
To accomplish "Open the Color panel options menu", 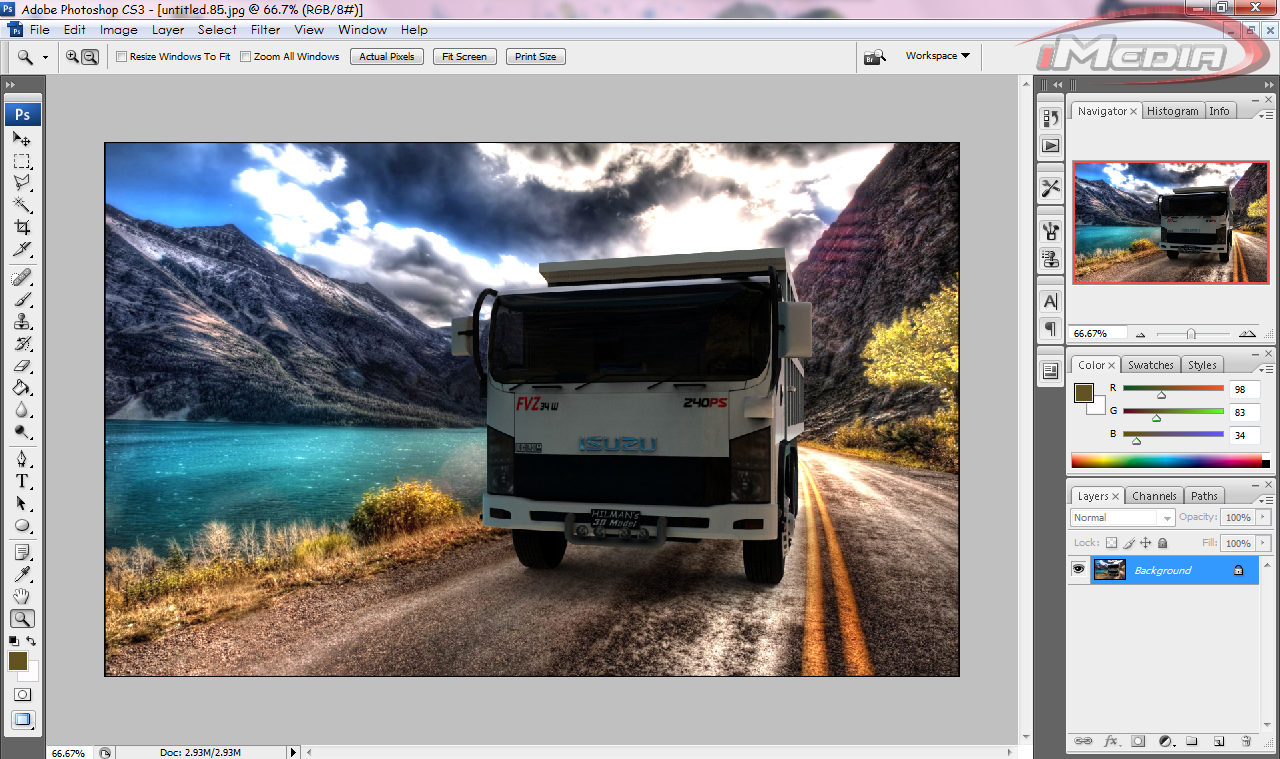I will [1266, 370].
